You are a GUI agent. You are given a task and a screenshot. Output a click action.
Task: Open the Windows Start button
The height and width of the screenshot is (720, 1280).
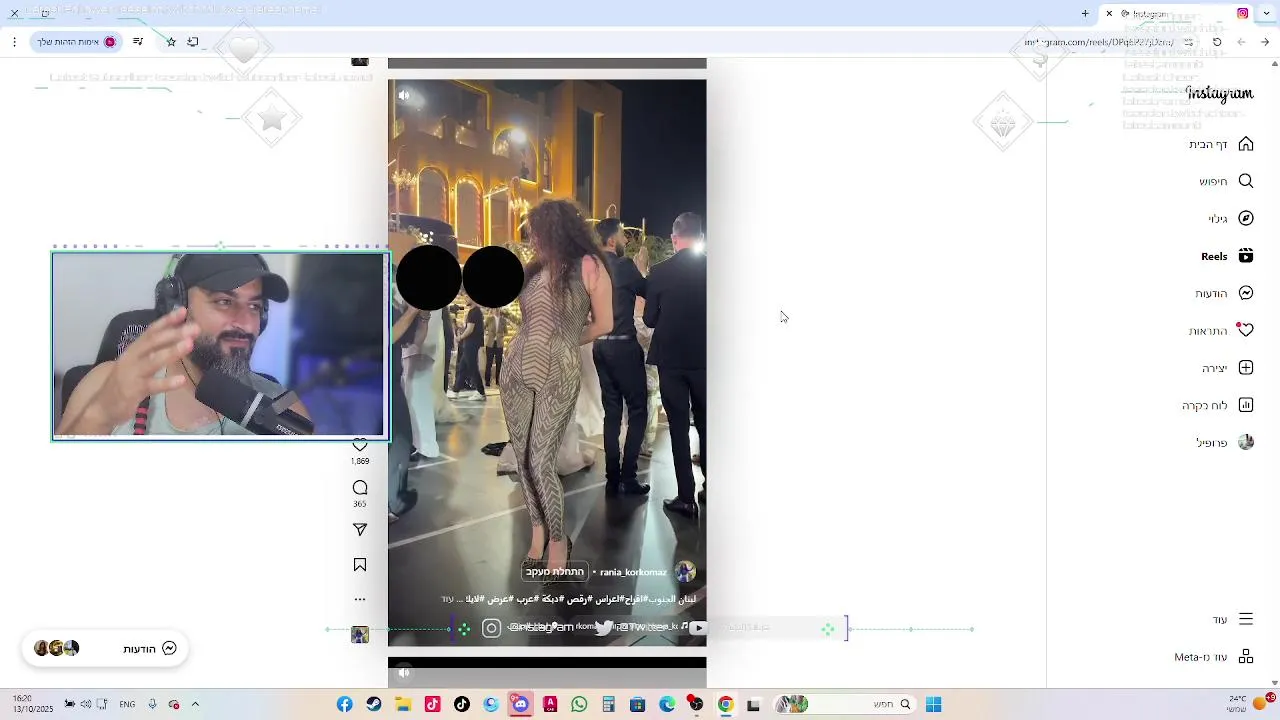coord(933,705)
